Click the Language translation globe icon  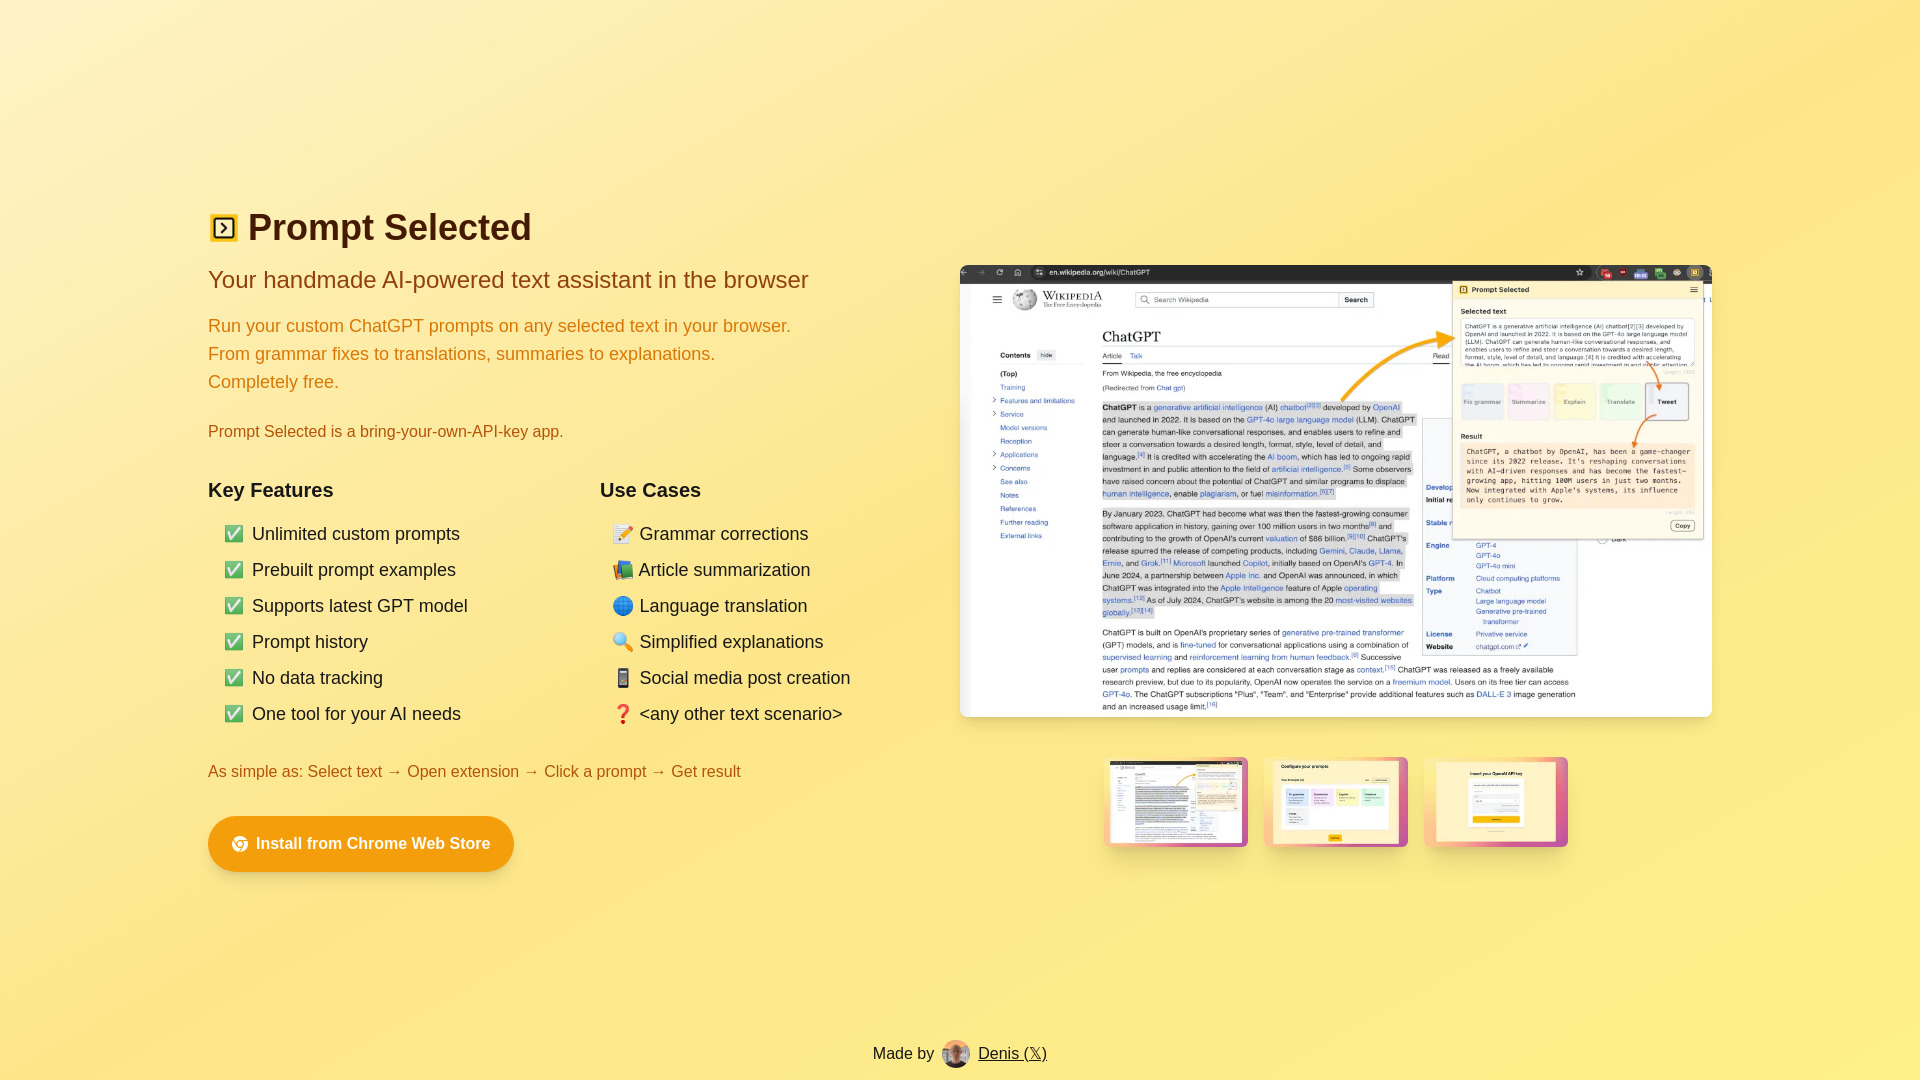621,605
